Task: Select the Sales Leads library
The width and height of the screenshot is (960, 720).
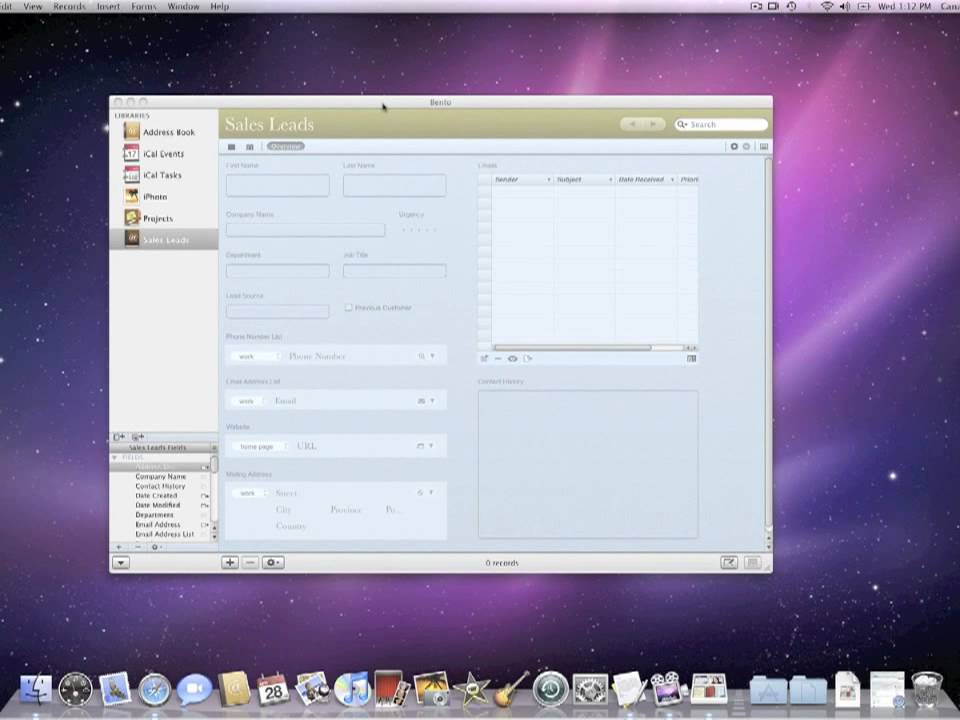Action: [164, 239]
